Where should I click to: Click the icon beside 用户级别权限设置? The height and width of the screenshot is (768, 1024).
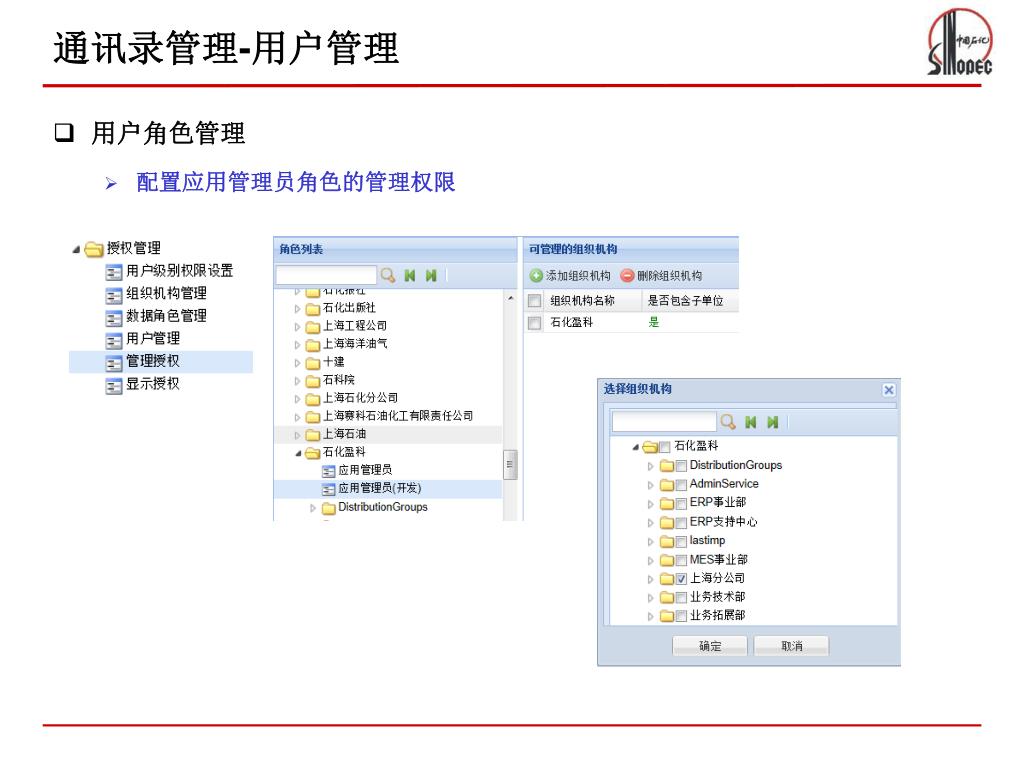pos(114,272)
